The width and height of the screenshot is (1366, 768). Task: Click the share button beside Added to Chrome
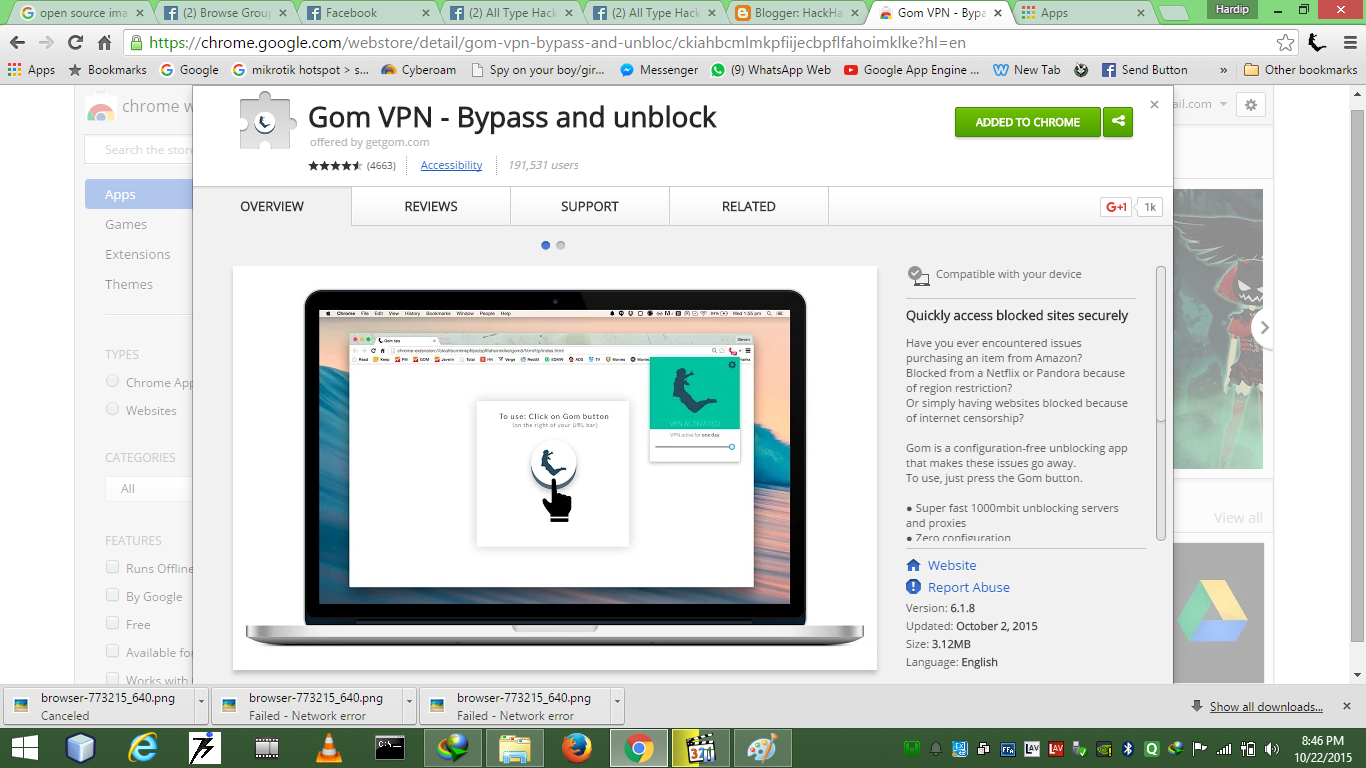click(1118, 122)
